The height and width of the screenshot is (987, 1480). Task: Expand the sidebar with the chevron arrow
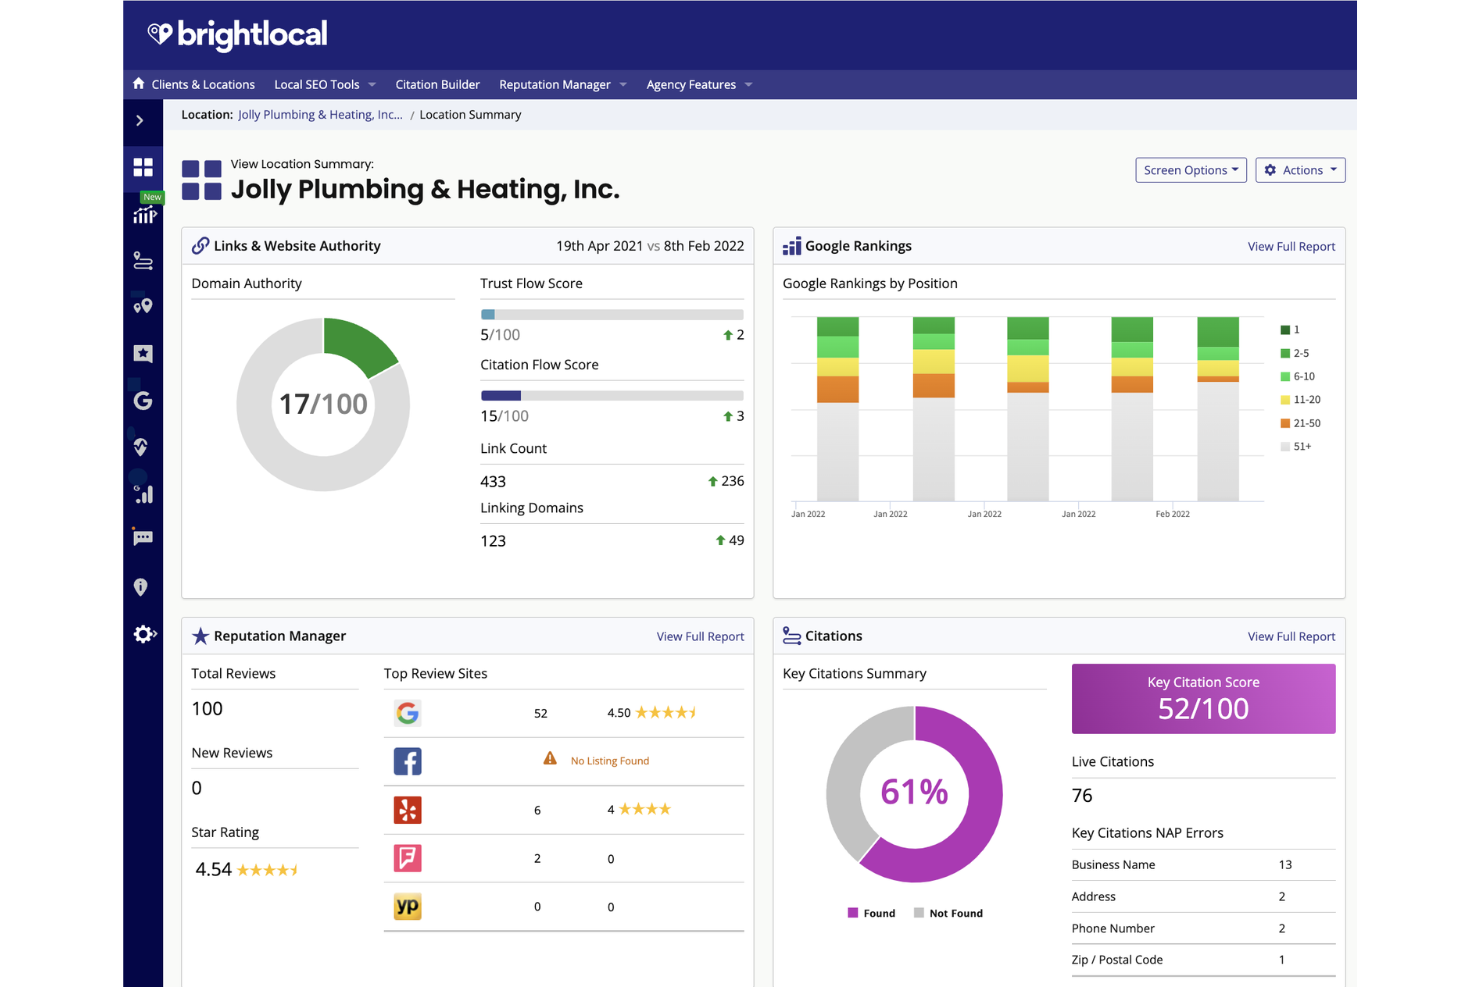(x=140, y=121)
